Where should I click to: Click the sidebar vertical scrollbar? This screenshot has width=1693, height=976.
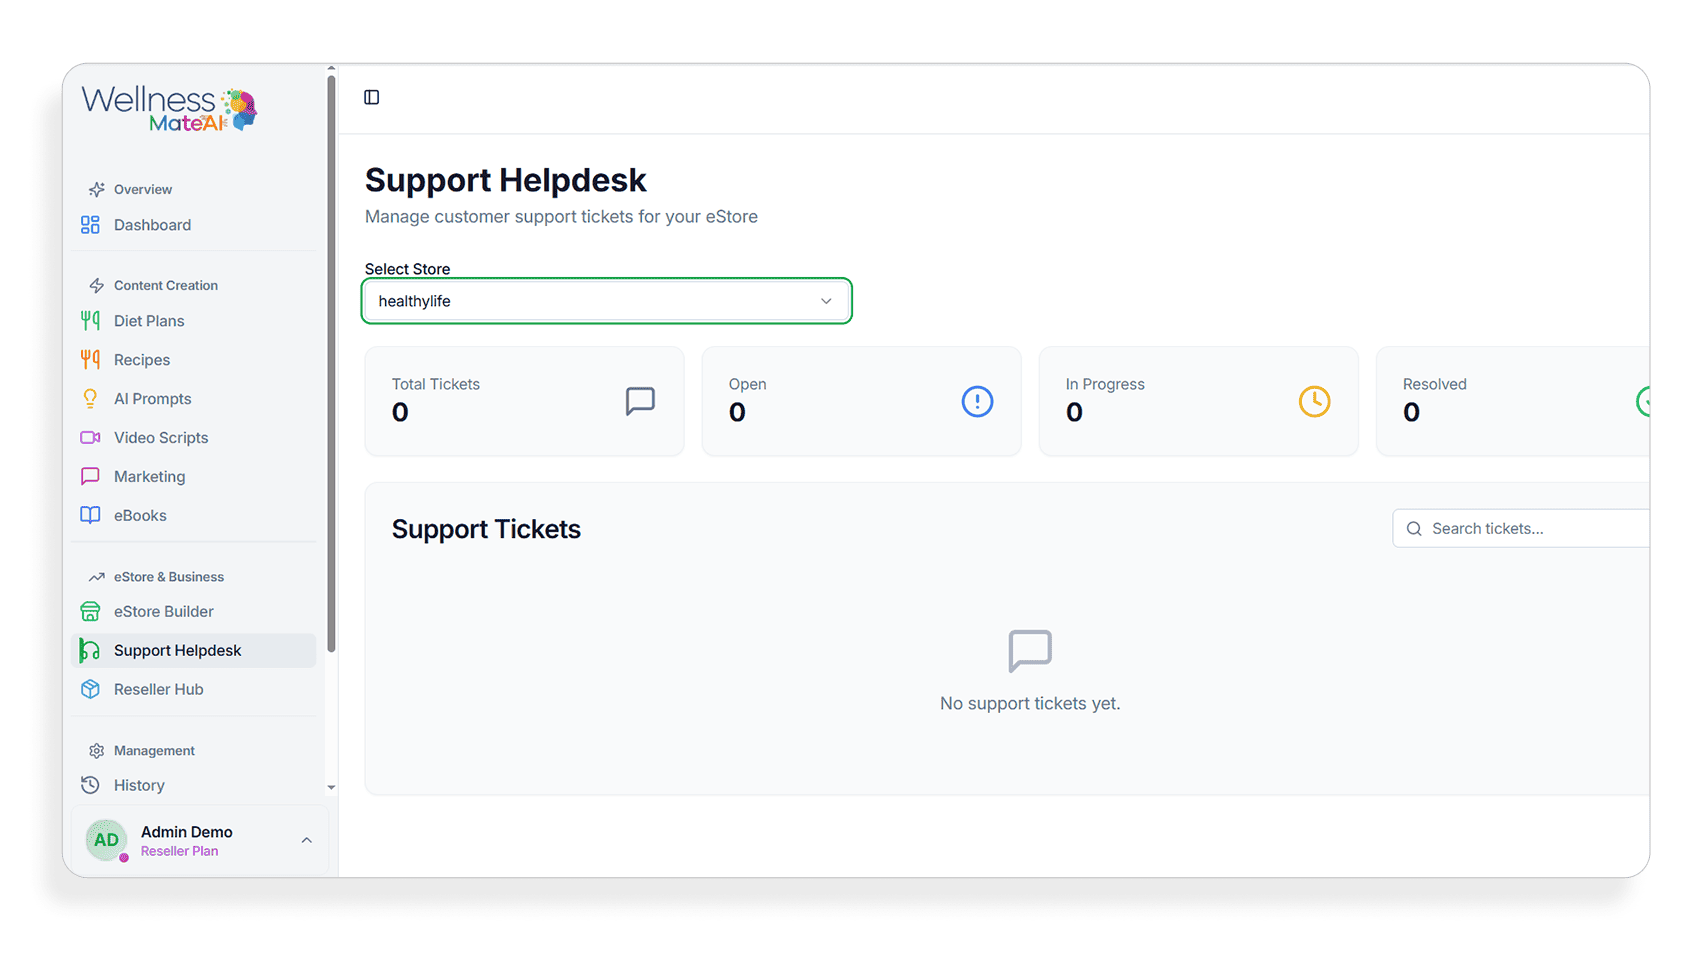pyautogui.click(x=331, y=360)
